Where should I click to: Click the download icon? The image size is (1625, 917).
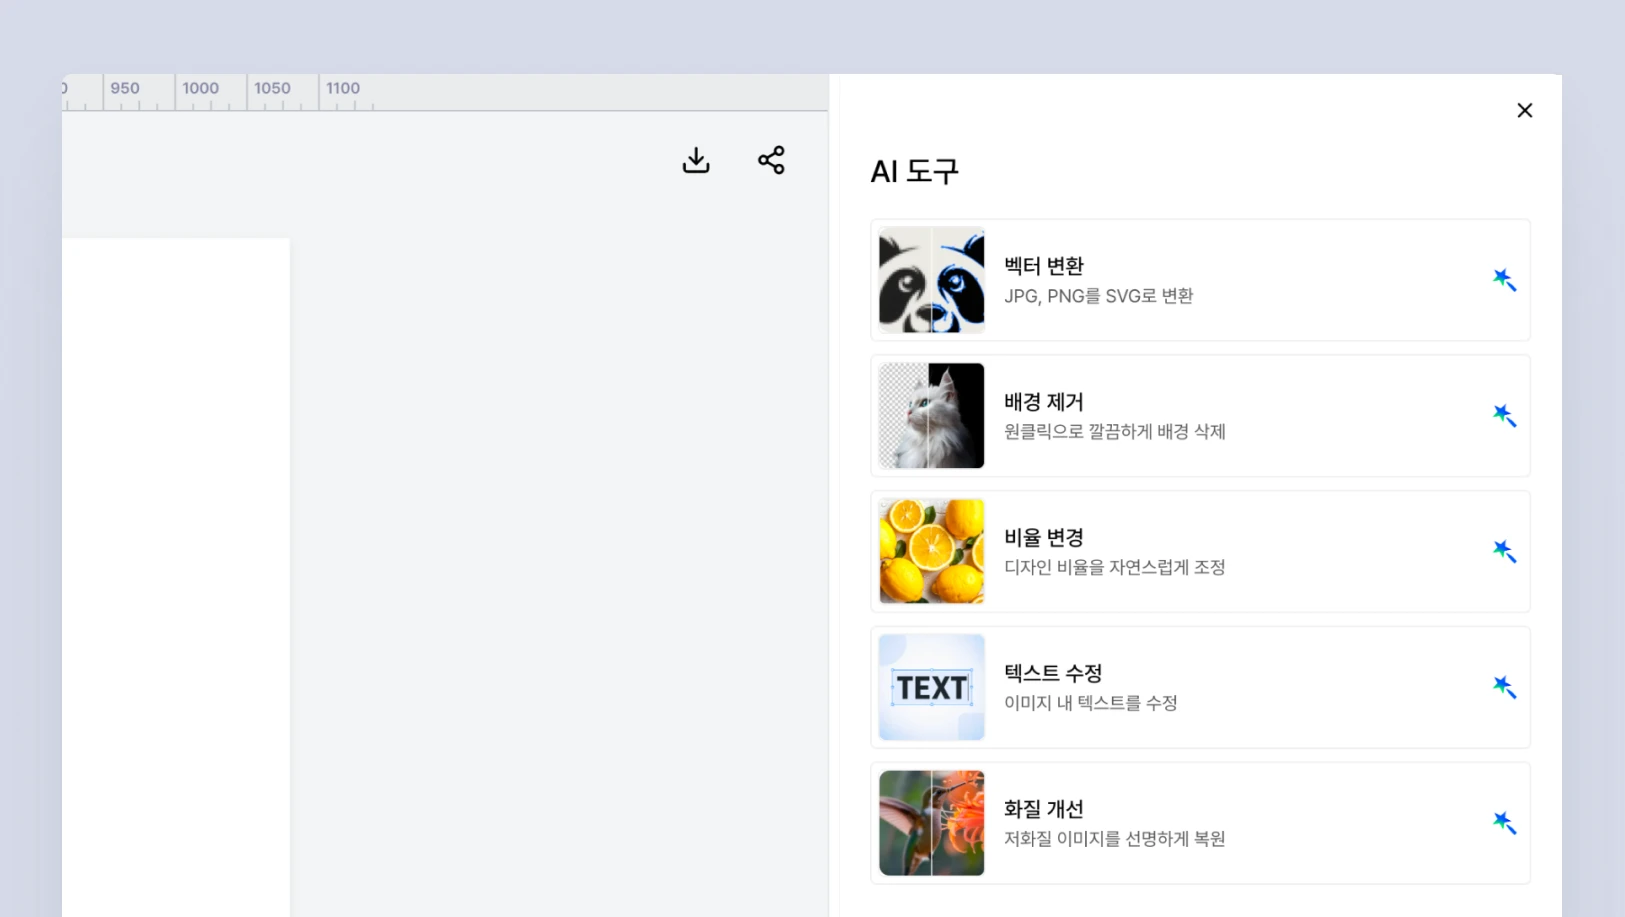click(x=696, y=160)
